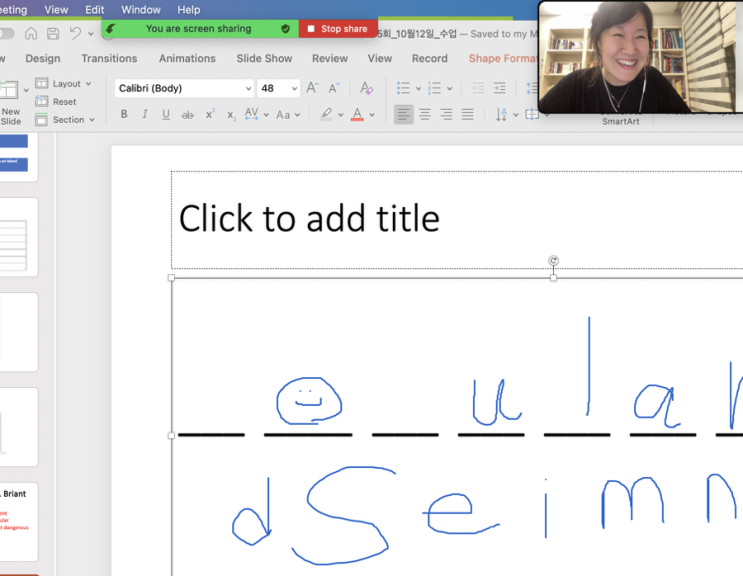Open the font size 48 combo box
The height and width of the screenshot is (576, 743).
tap(278, 88)
